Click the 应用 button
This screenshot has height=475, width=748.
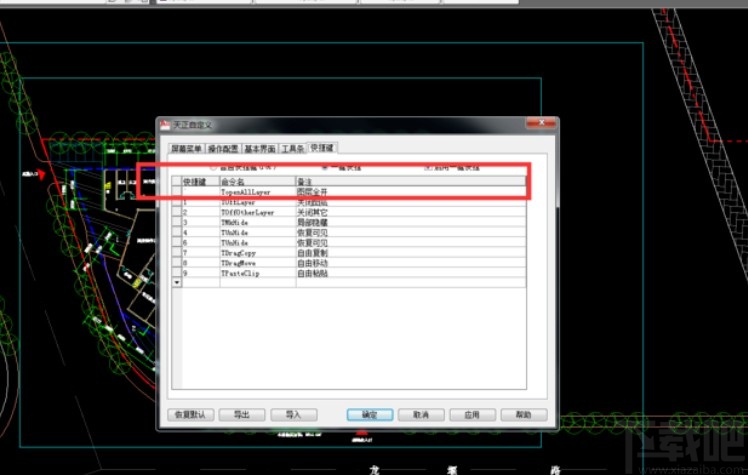click(472, 414)
